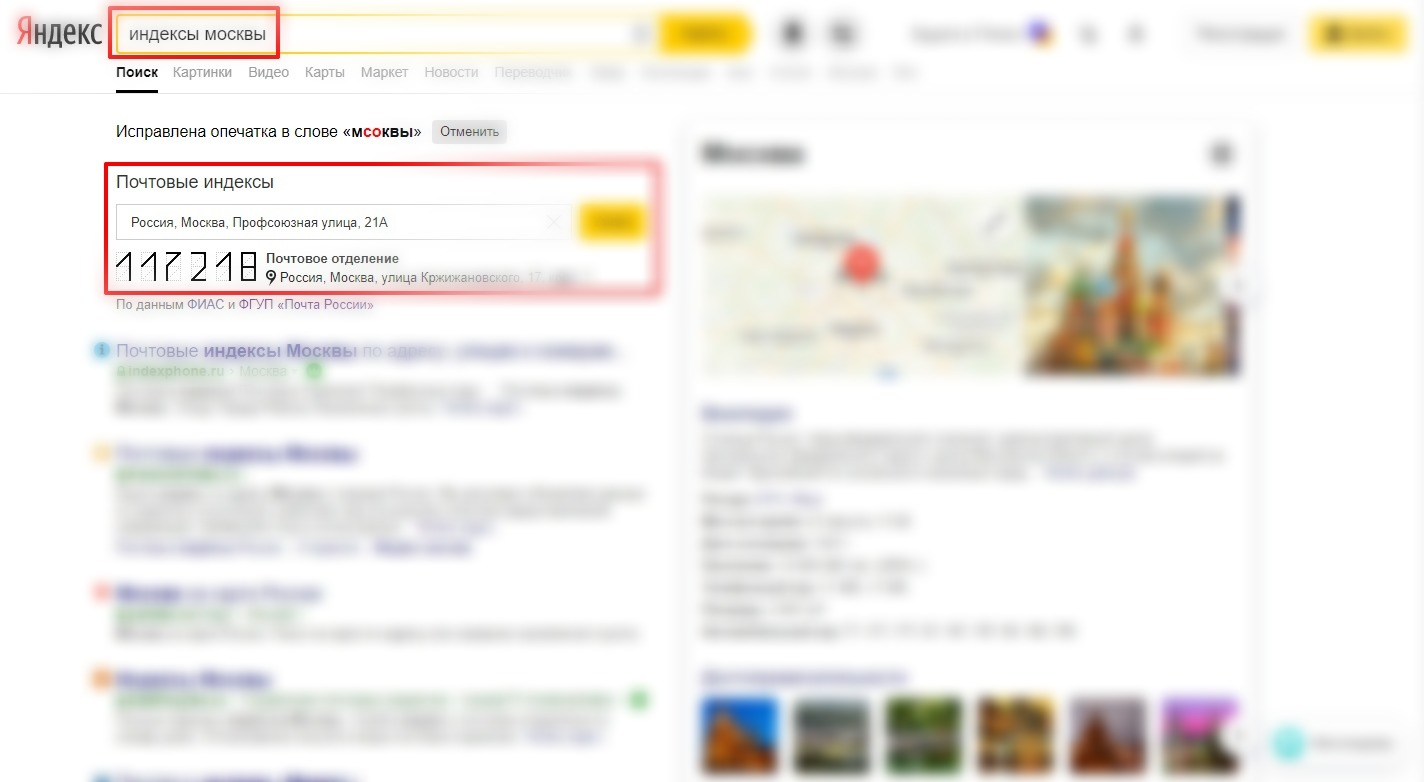Open the Видео tab

click(x=269, y=72)
